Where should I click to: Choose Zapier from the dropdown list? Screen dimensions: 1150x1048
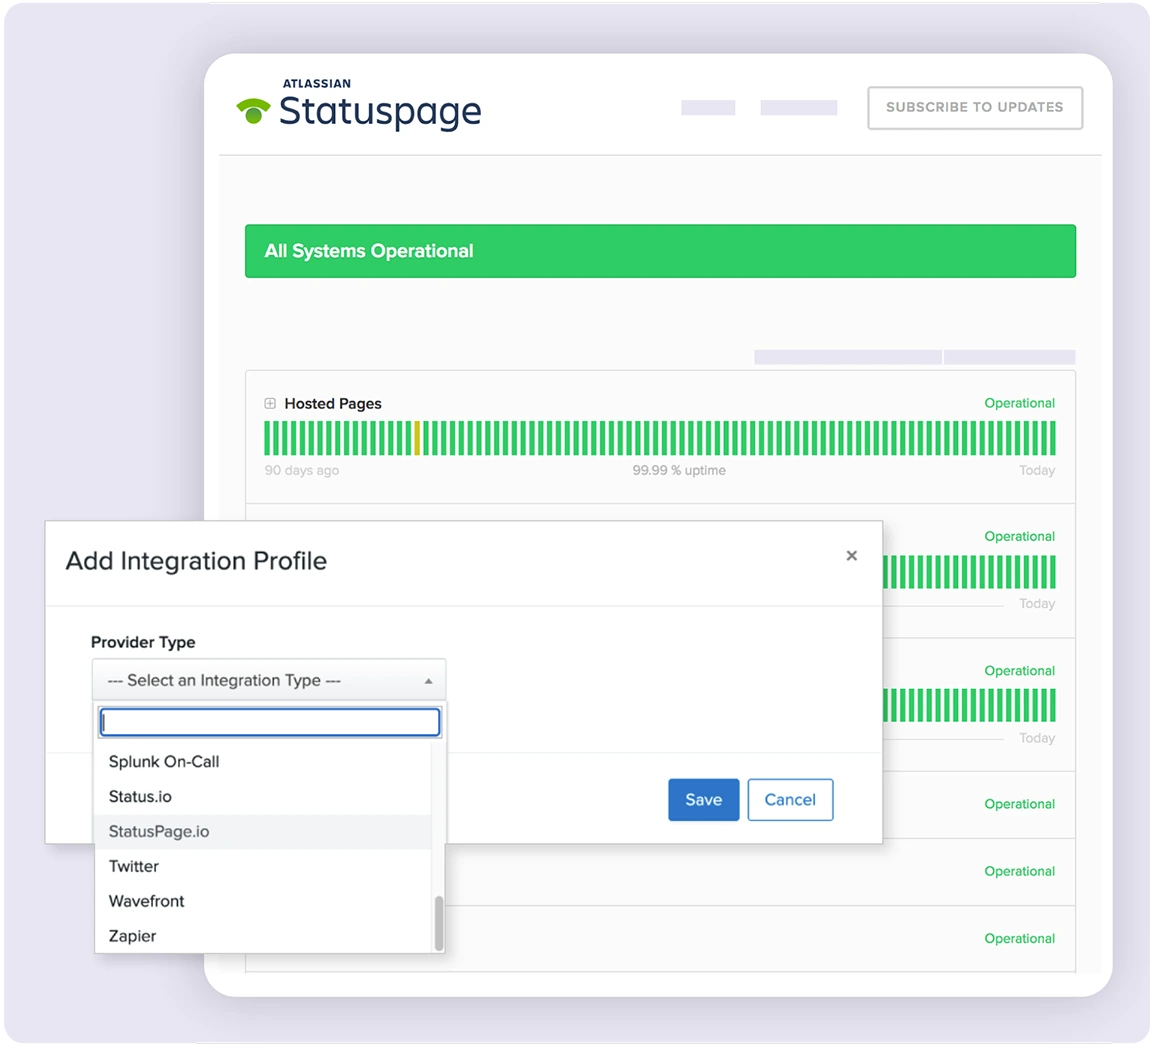tap(263, 936)
